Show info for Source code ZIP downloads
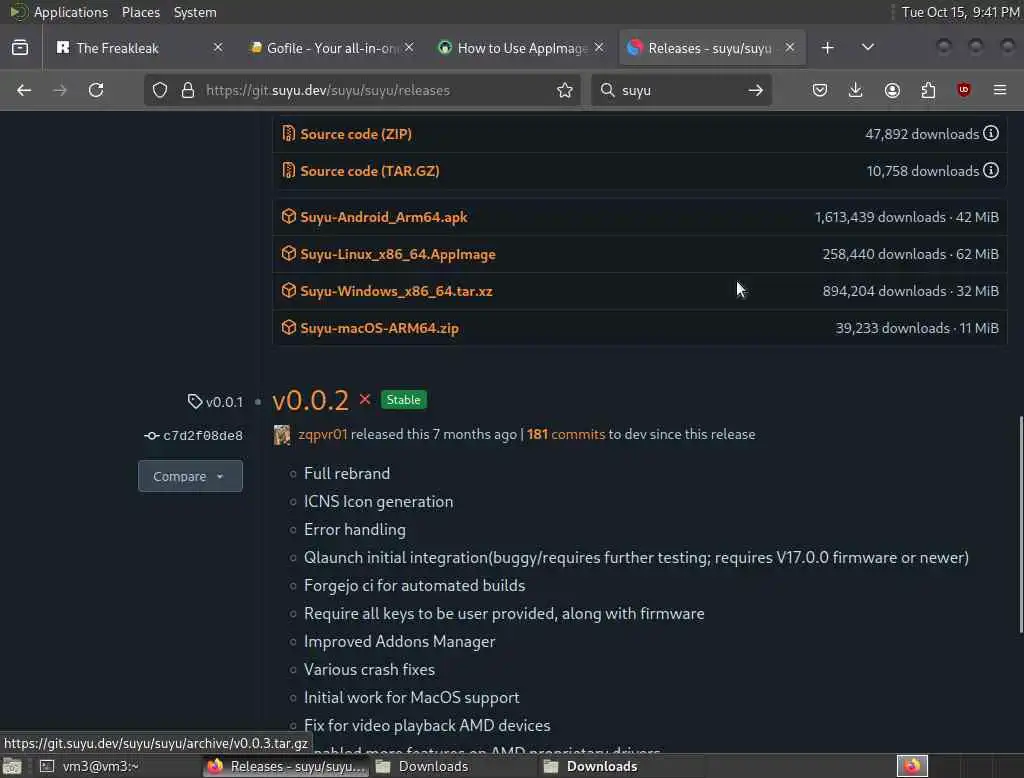This screenshot has width=1024, height=778. [991, 133]
